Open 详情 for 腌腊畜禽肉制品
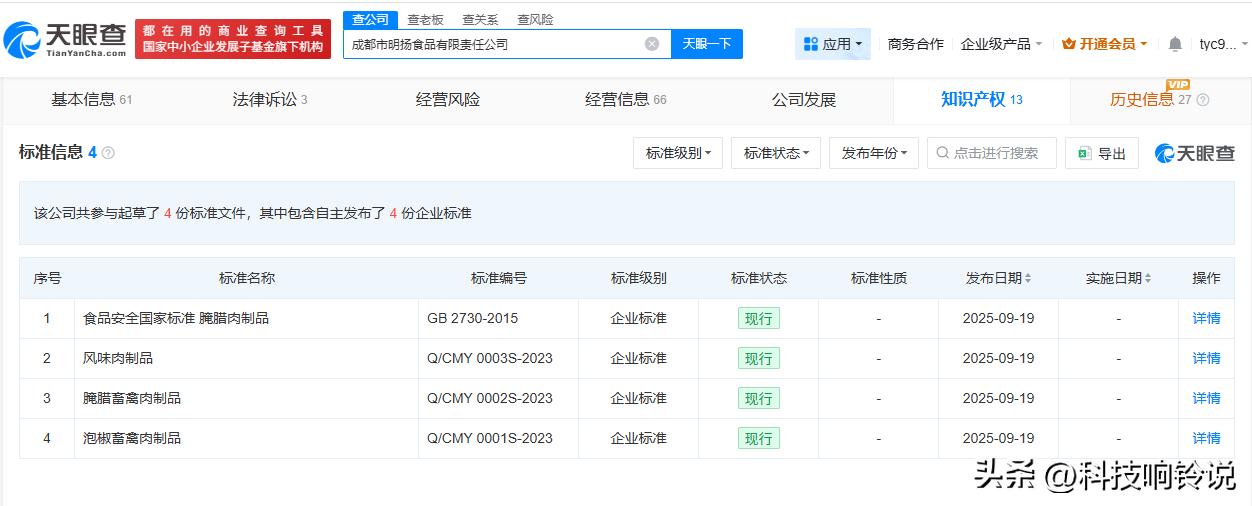Viewport: 1252px width, 506px height. (1206, 398)
